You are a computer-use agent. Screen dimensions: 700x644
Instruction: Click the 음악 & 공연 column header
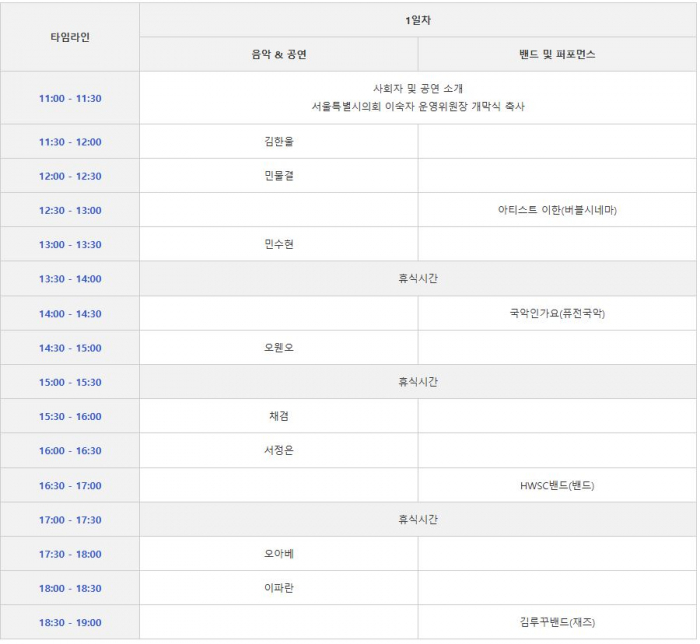tap(278, 55)
